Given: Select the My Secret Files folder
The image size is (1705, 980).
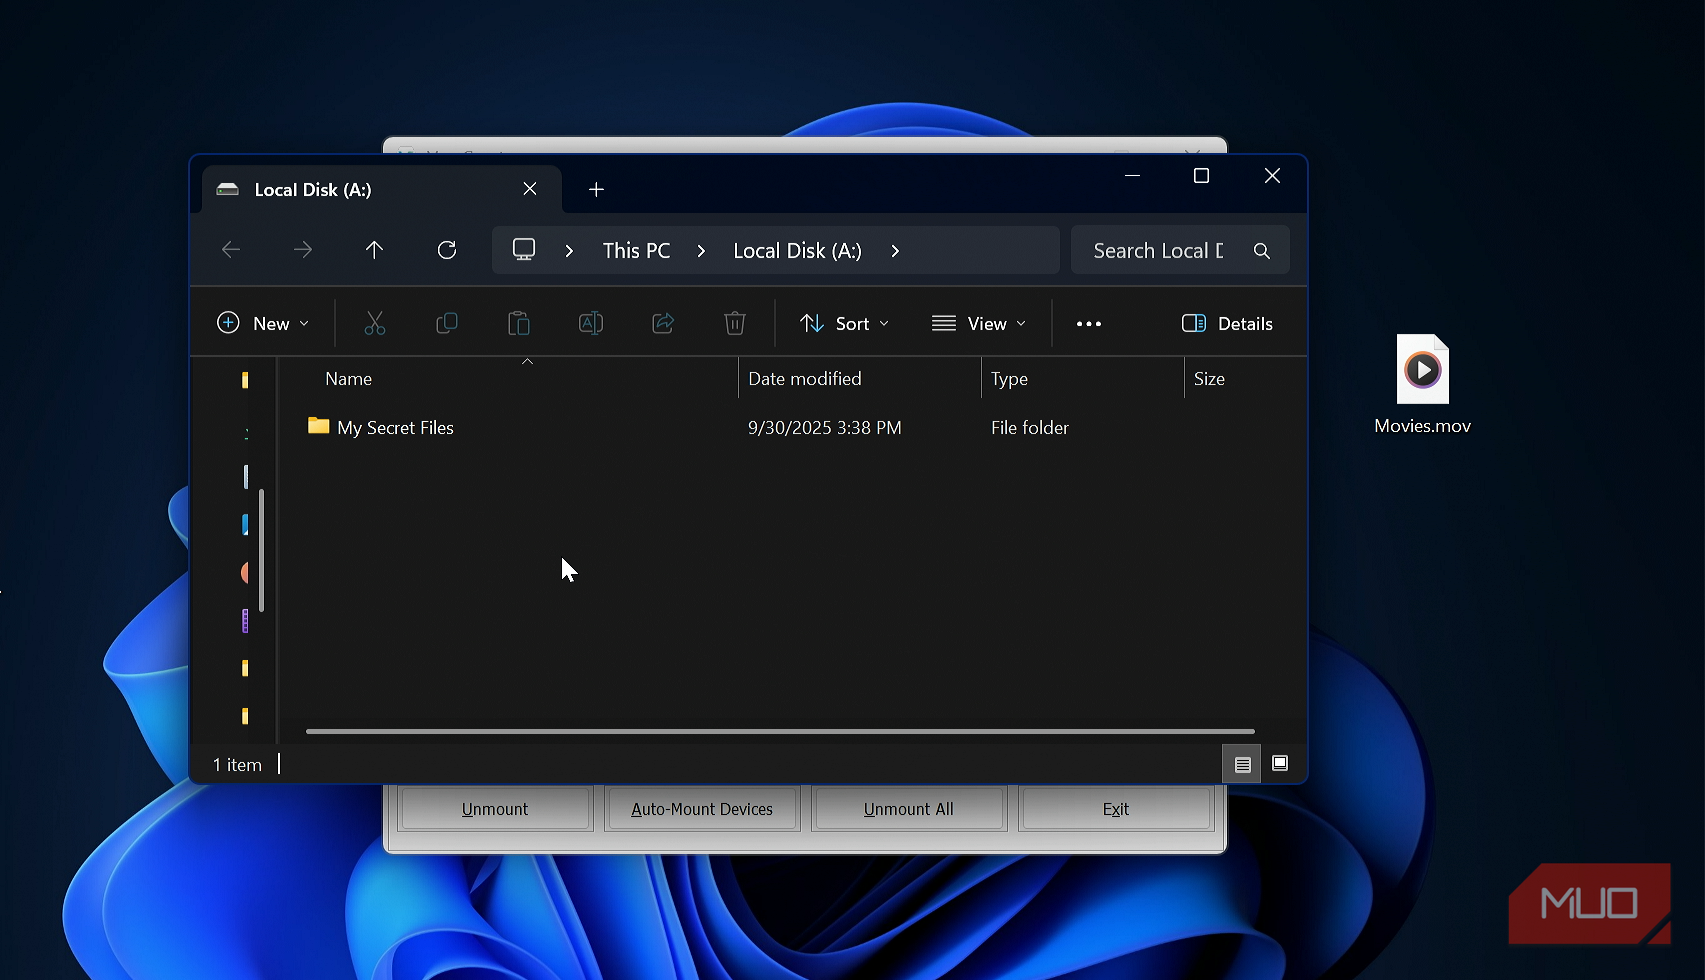Looking at the screenshot, I should pos(381,427).
